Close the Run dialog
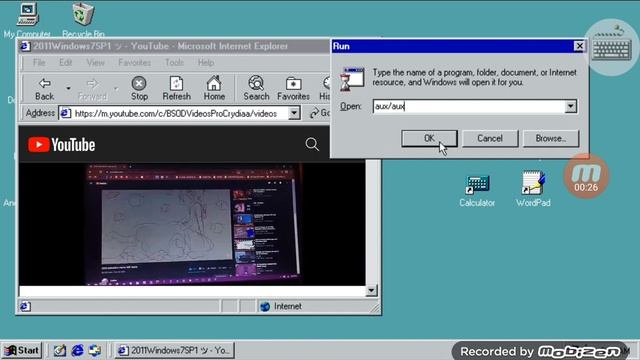The height and width of the screenshot is (360, 640). point(579,46)
